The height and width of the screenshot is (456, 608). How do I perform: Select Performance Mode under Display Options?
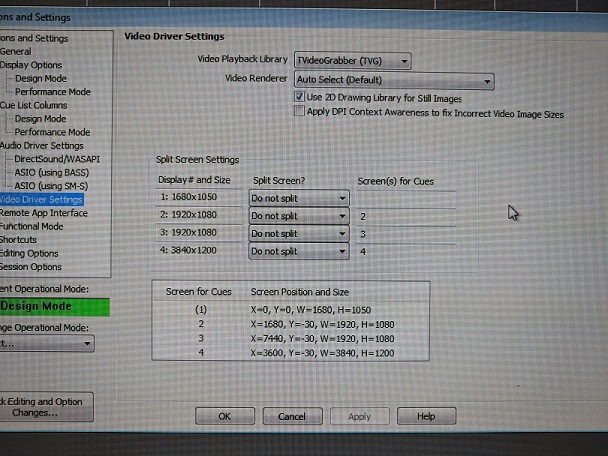pos(52,92)
